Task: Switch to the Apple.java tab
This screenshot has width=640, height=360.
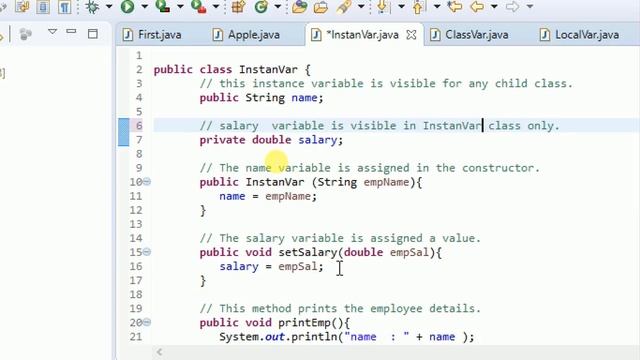Action: coord(246,35)
